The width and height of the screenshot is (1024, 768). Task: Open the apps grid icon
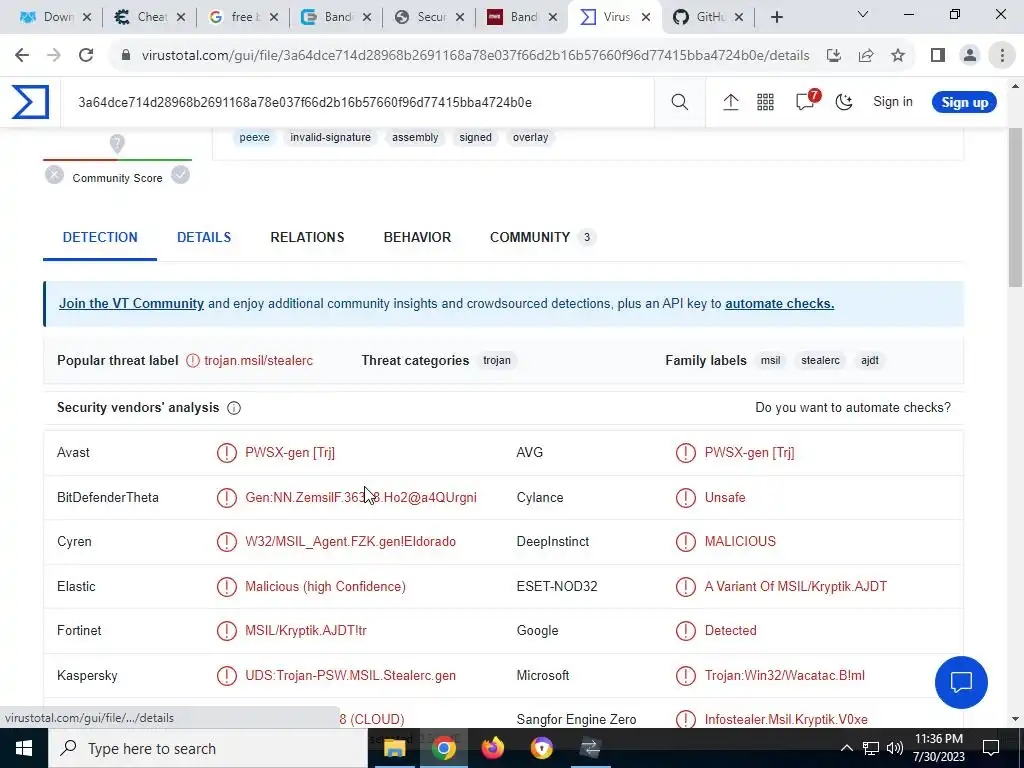(x=765, y=102)
